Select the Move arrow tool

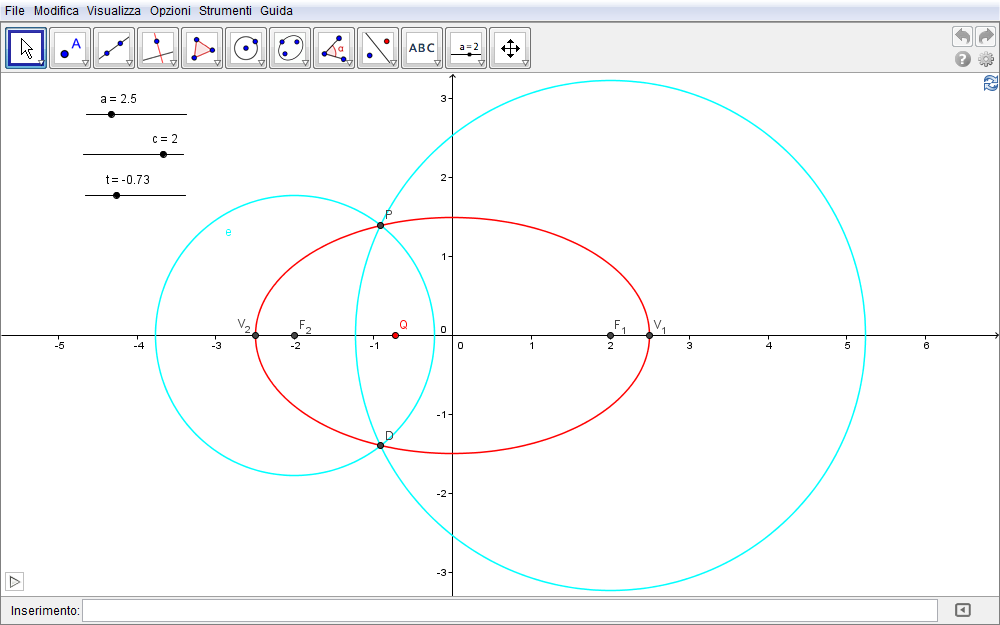pos(26,48)
